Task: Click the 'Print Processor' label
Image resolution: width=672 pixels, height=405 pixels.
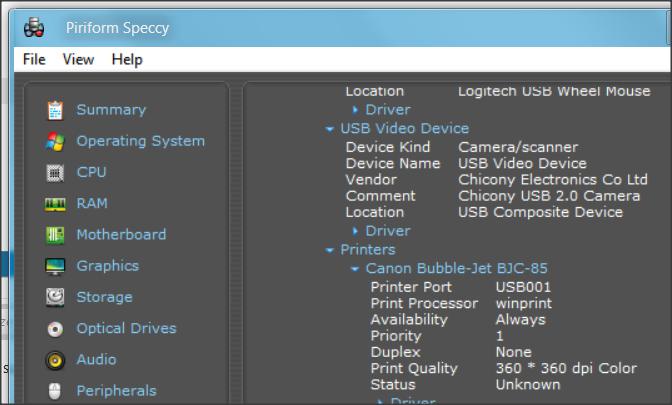Action: tap(424, 304)
